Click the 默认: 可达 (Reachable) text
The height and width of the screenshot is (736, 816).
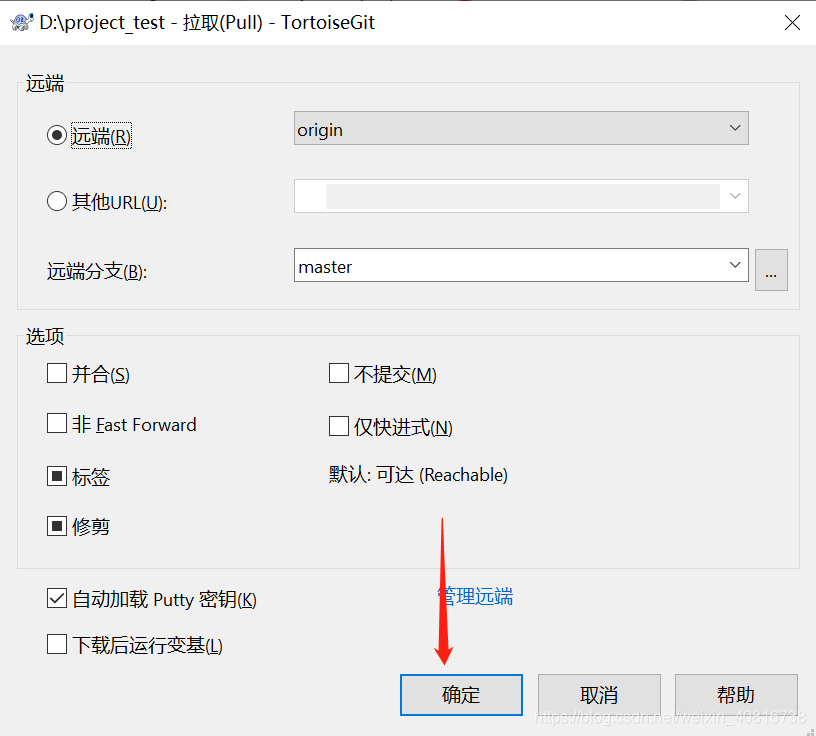point(418,475)
